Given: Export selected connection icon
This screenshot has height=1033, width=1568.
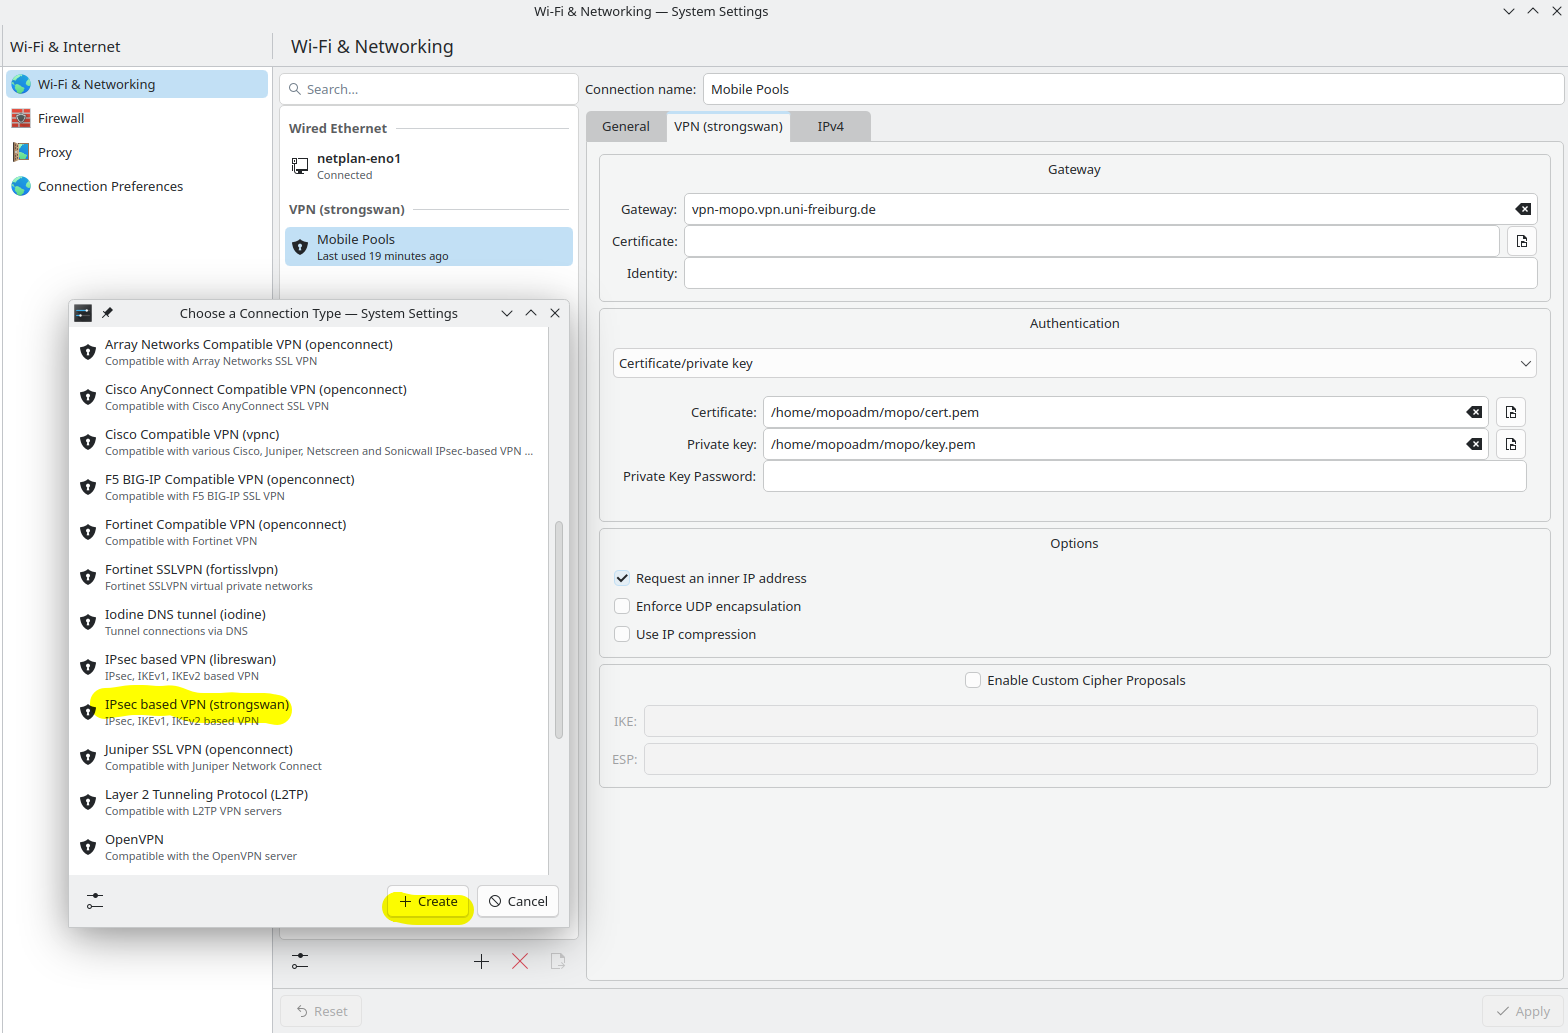Looking at the screenshot, I should 558,961.
